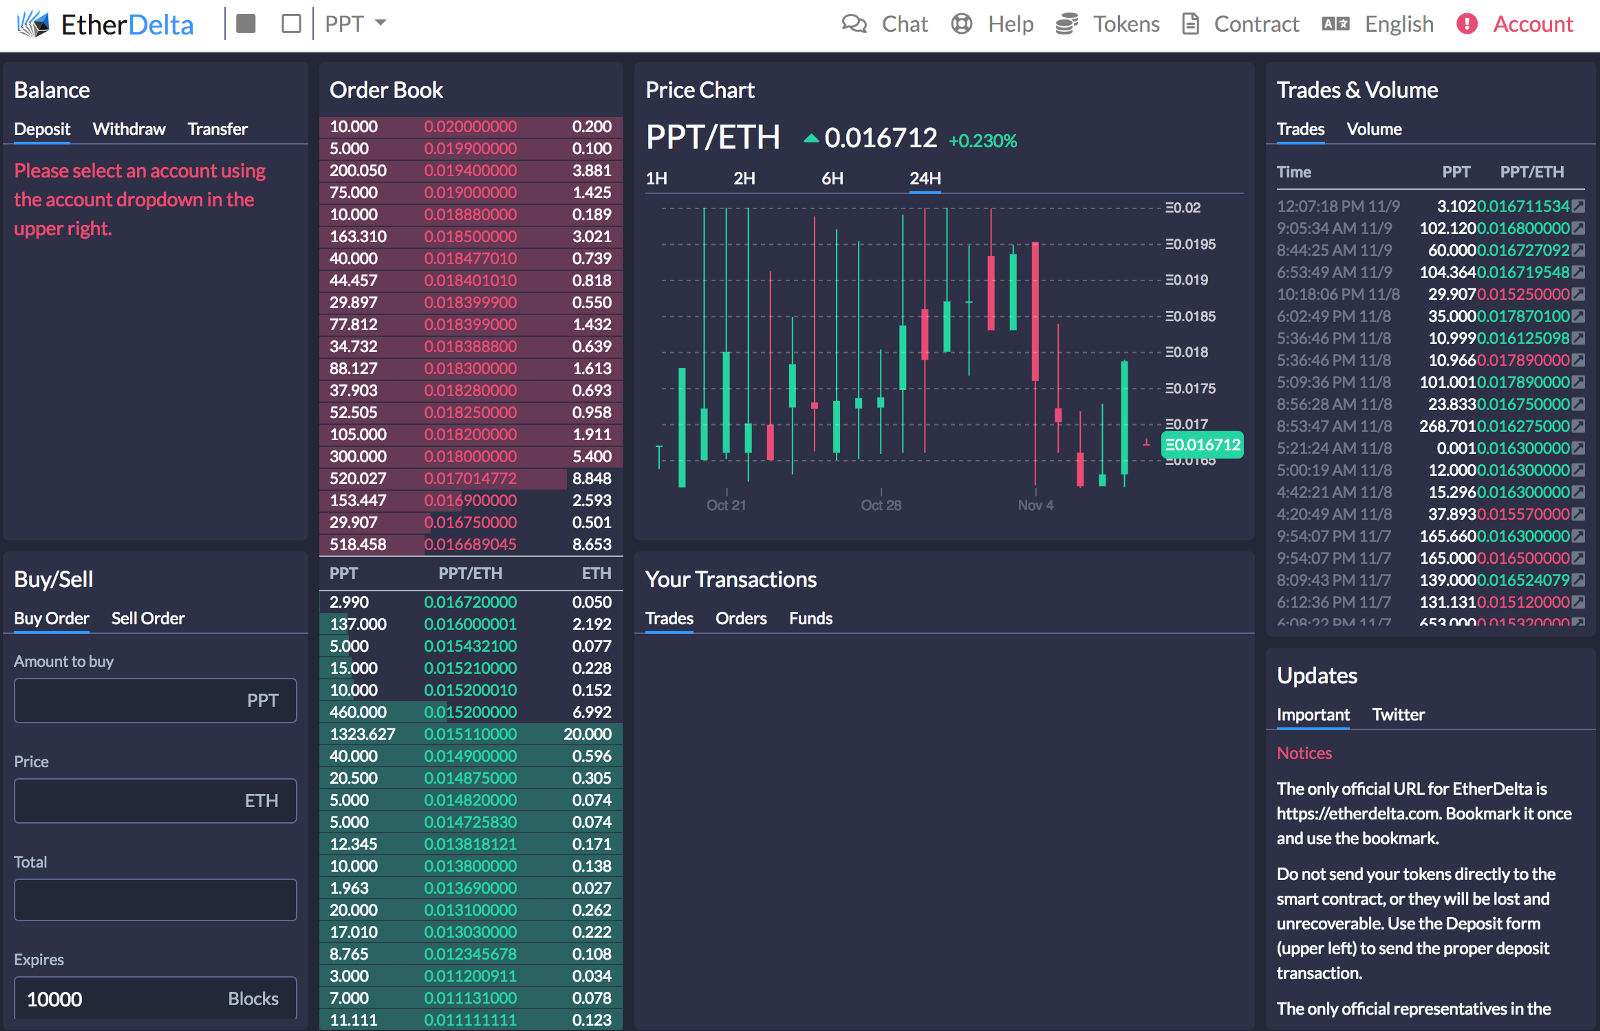The height and width of the screenshot is (1031, 1600).
Task: Open transaction link for 4:20:49 AM trade
Action: 1578,514
